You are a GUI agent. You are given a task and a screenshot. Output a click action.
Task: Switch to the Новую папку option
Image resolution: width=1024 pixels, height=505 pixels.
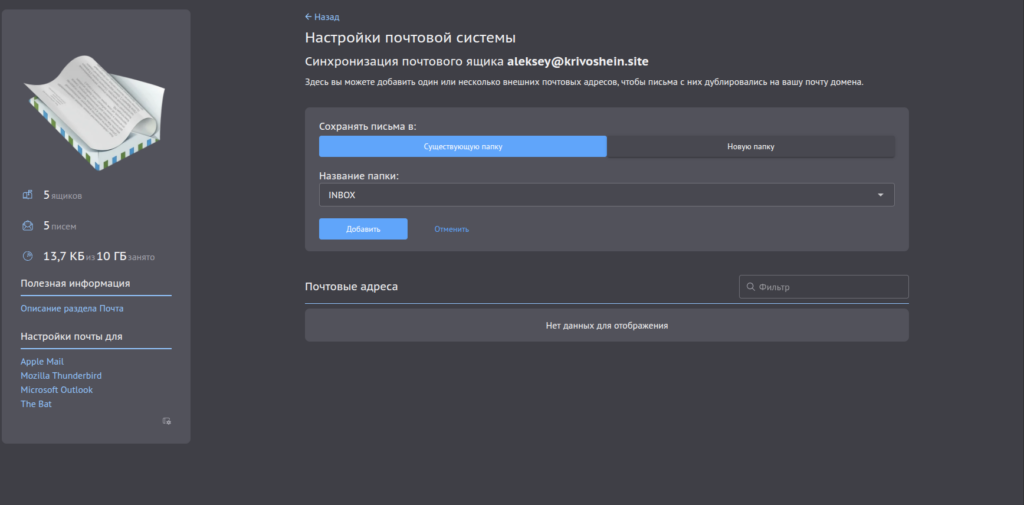pyautogui.click(x=750, y=146)
